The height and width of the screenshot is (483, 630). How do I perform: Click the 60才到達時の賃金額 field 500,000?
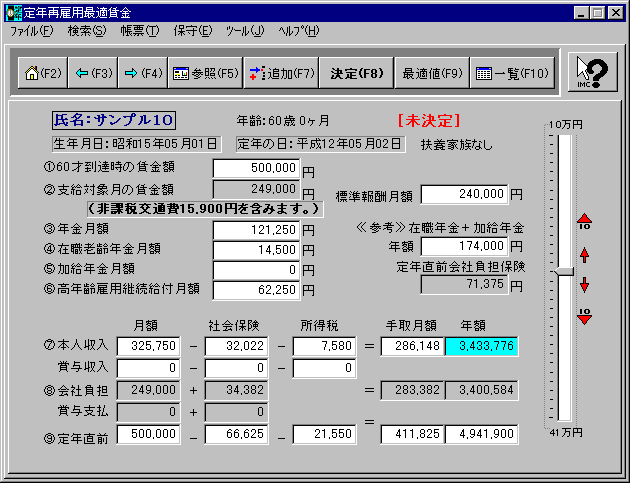256,168
